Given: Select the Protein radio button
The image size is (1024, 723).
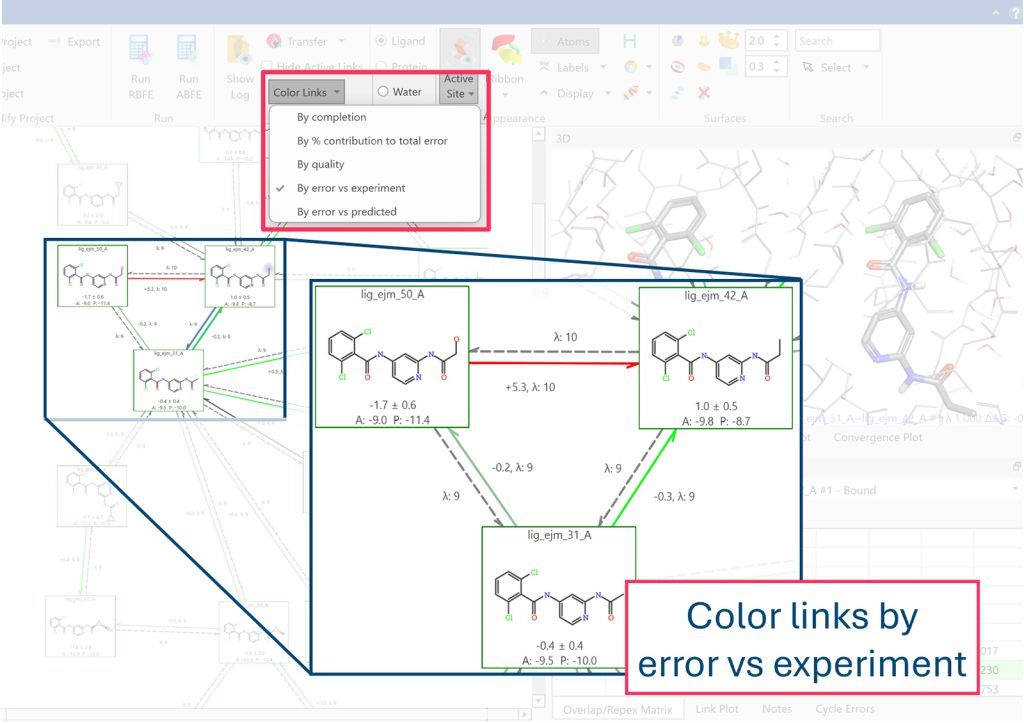Looking at the screenshot, I should [x=381, y=66].
